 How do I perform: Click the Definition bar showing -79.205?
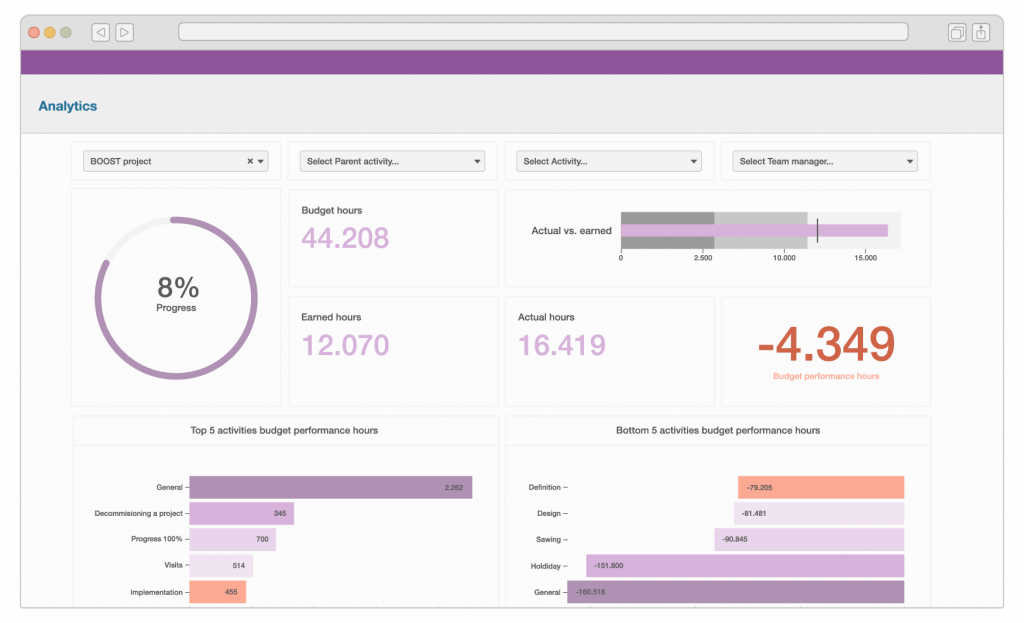pos(820,487)
